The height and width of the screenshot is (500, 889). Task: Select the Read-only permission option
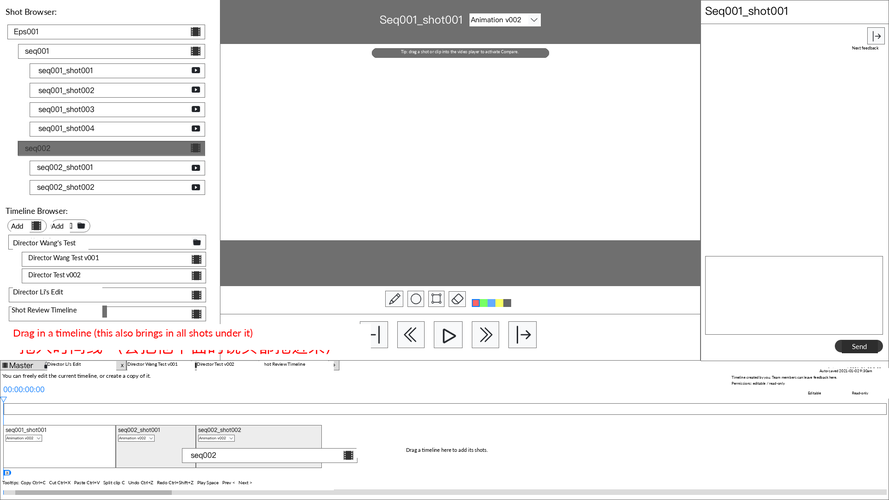coord(860,393)
